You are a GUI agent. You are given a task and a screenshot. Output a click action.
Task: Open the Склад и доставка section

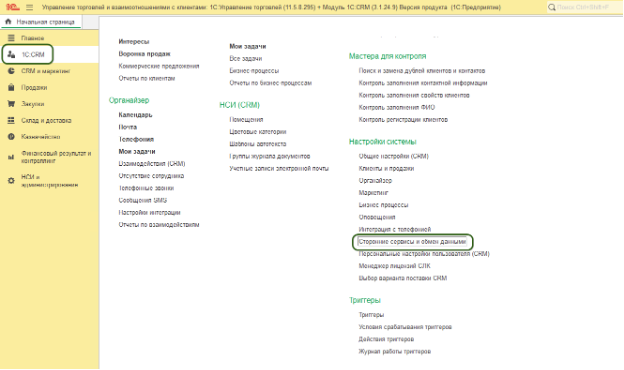click(46, 120)
